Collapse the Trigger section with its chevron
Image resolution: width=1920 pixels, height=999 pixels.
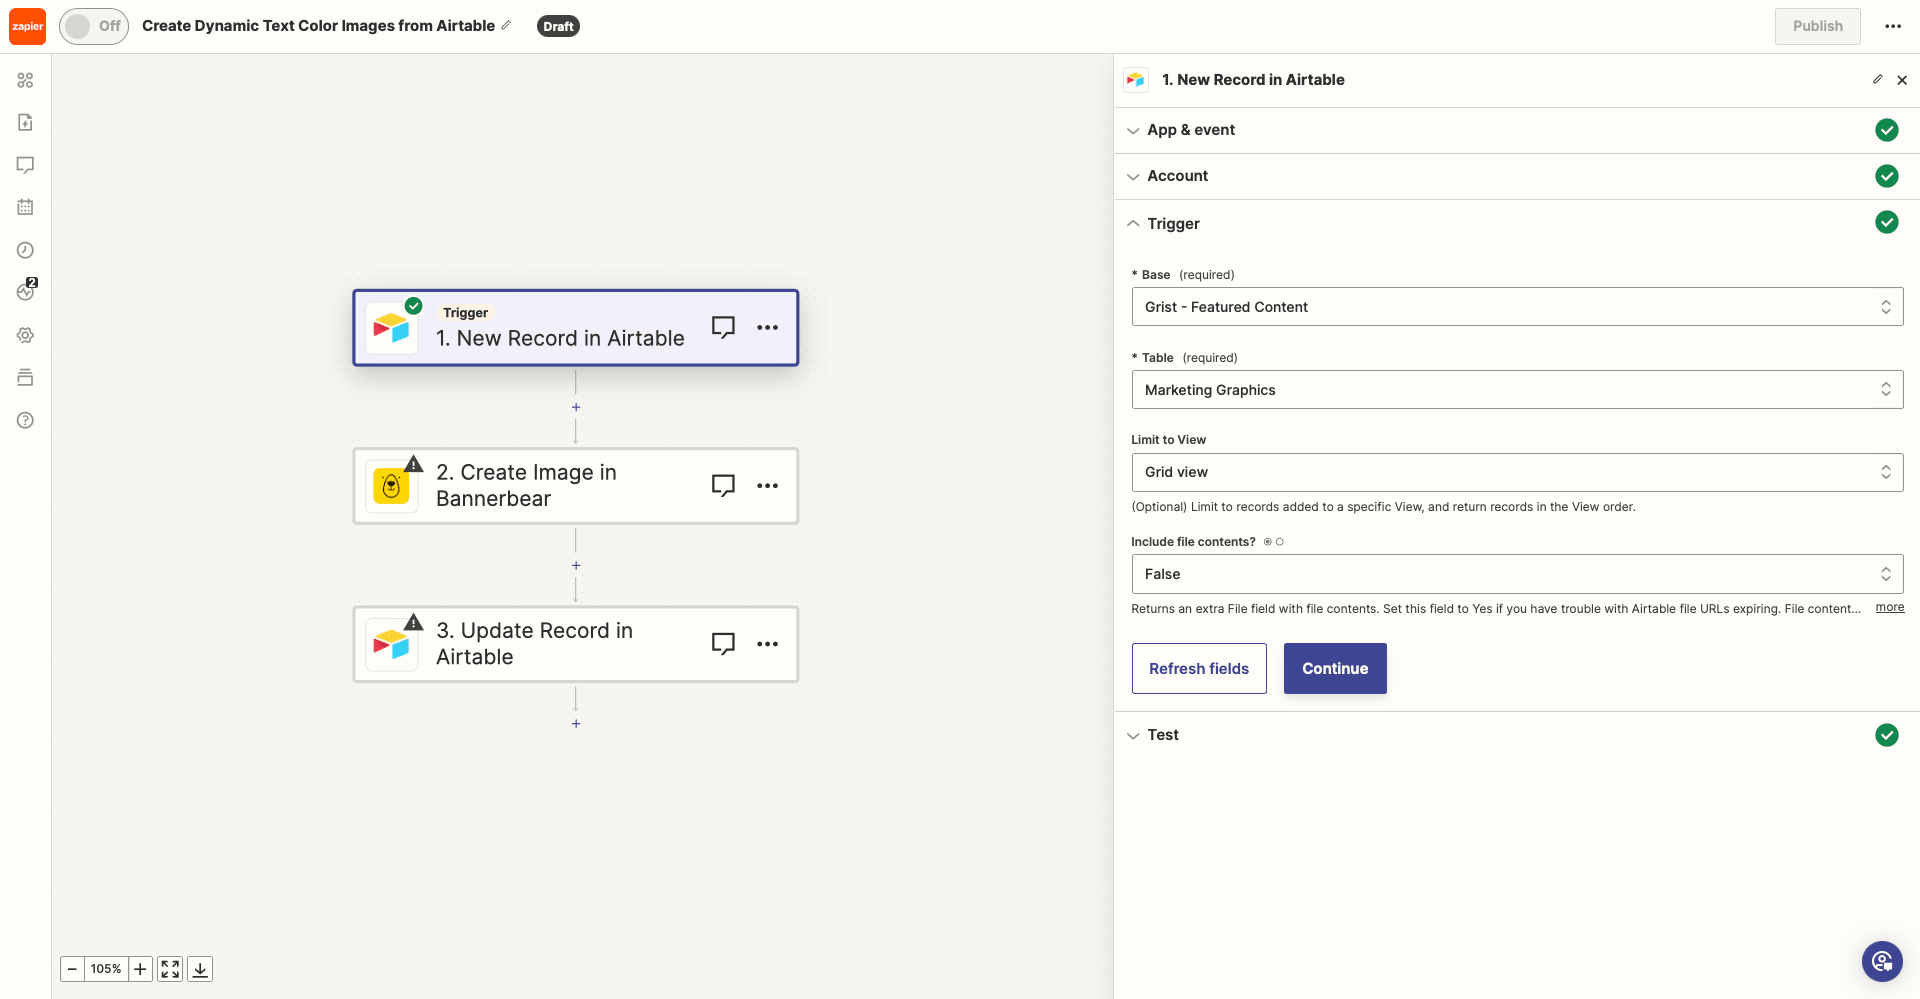1133,223
